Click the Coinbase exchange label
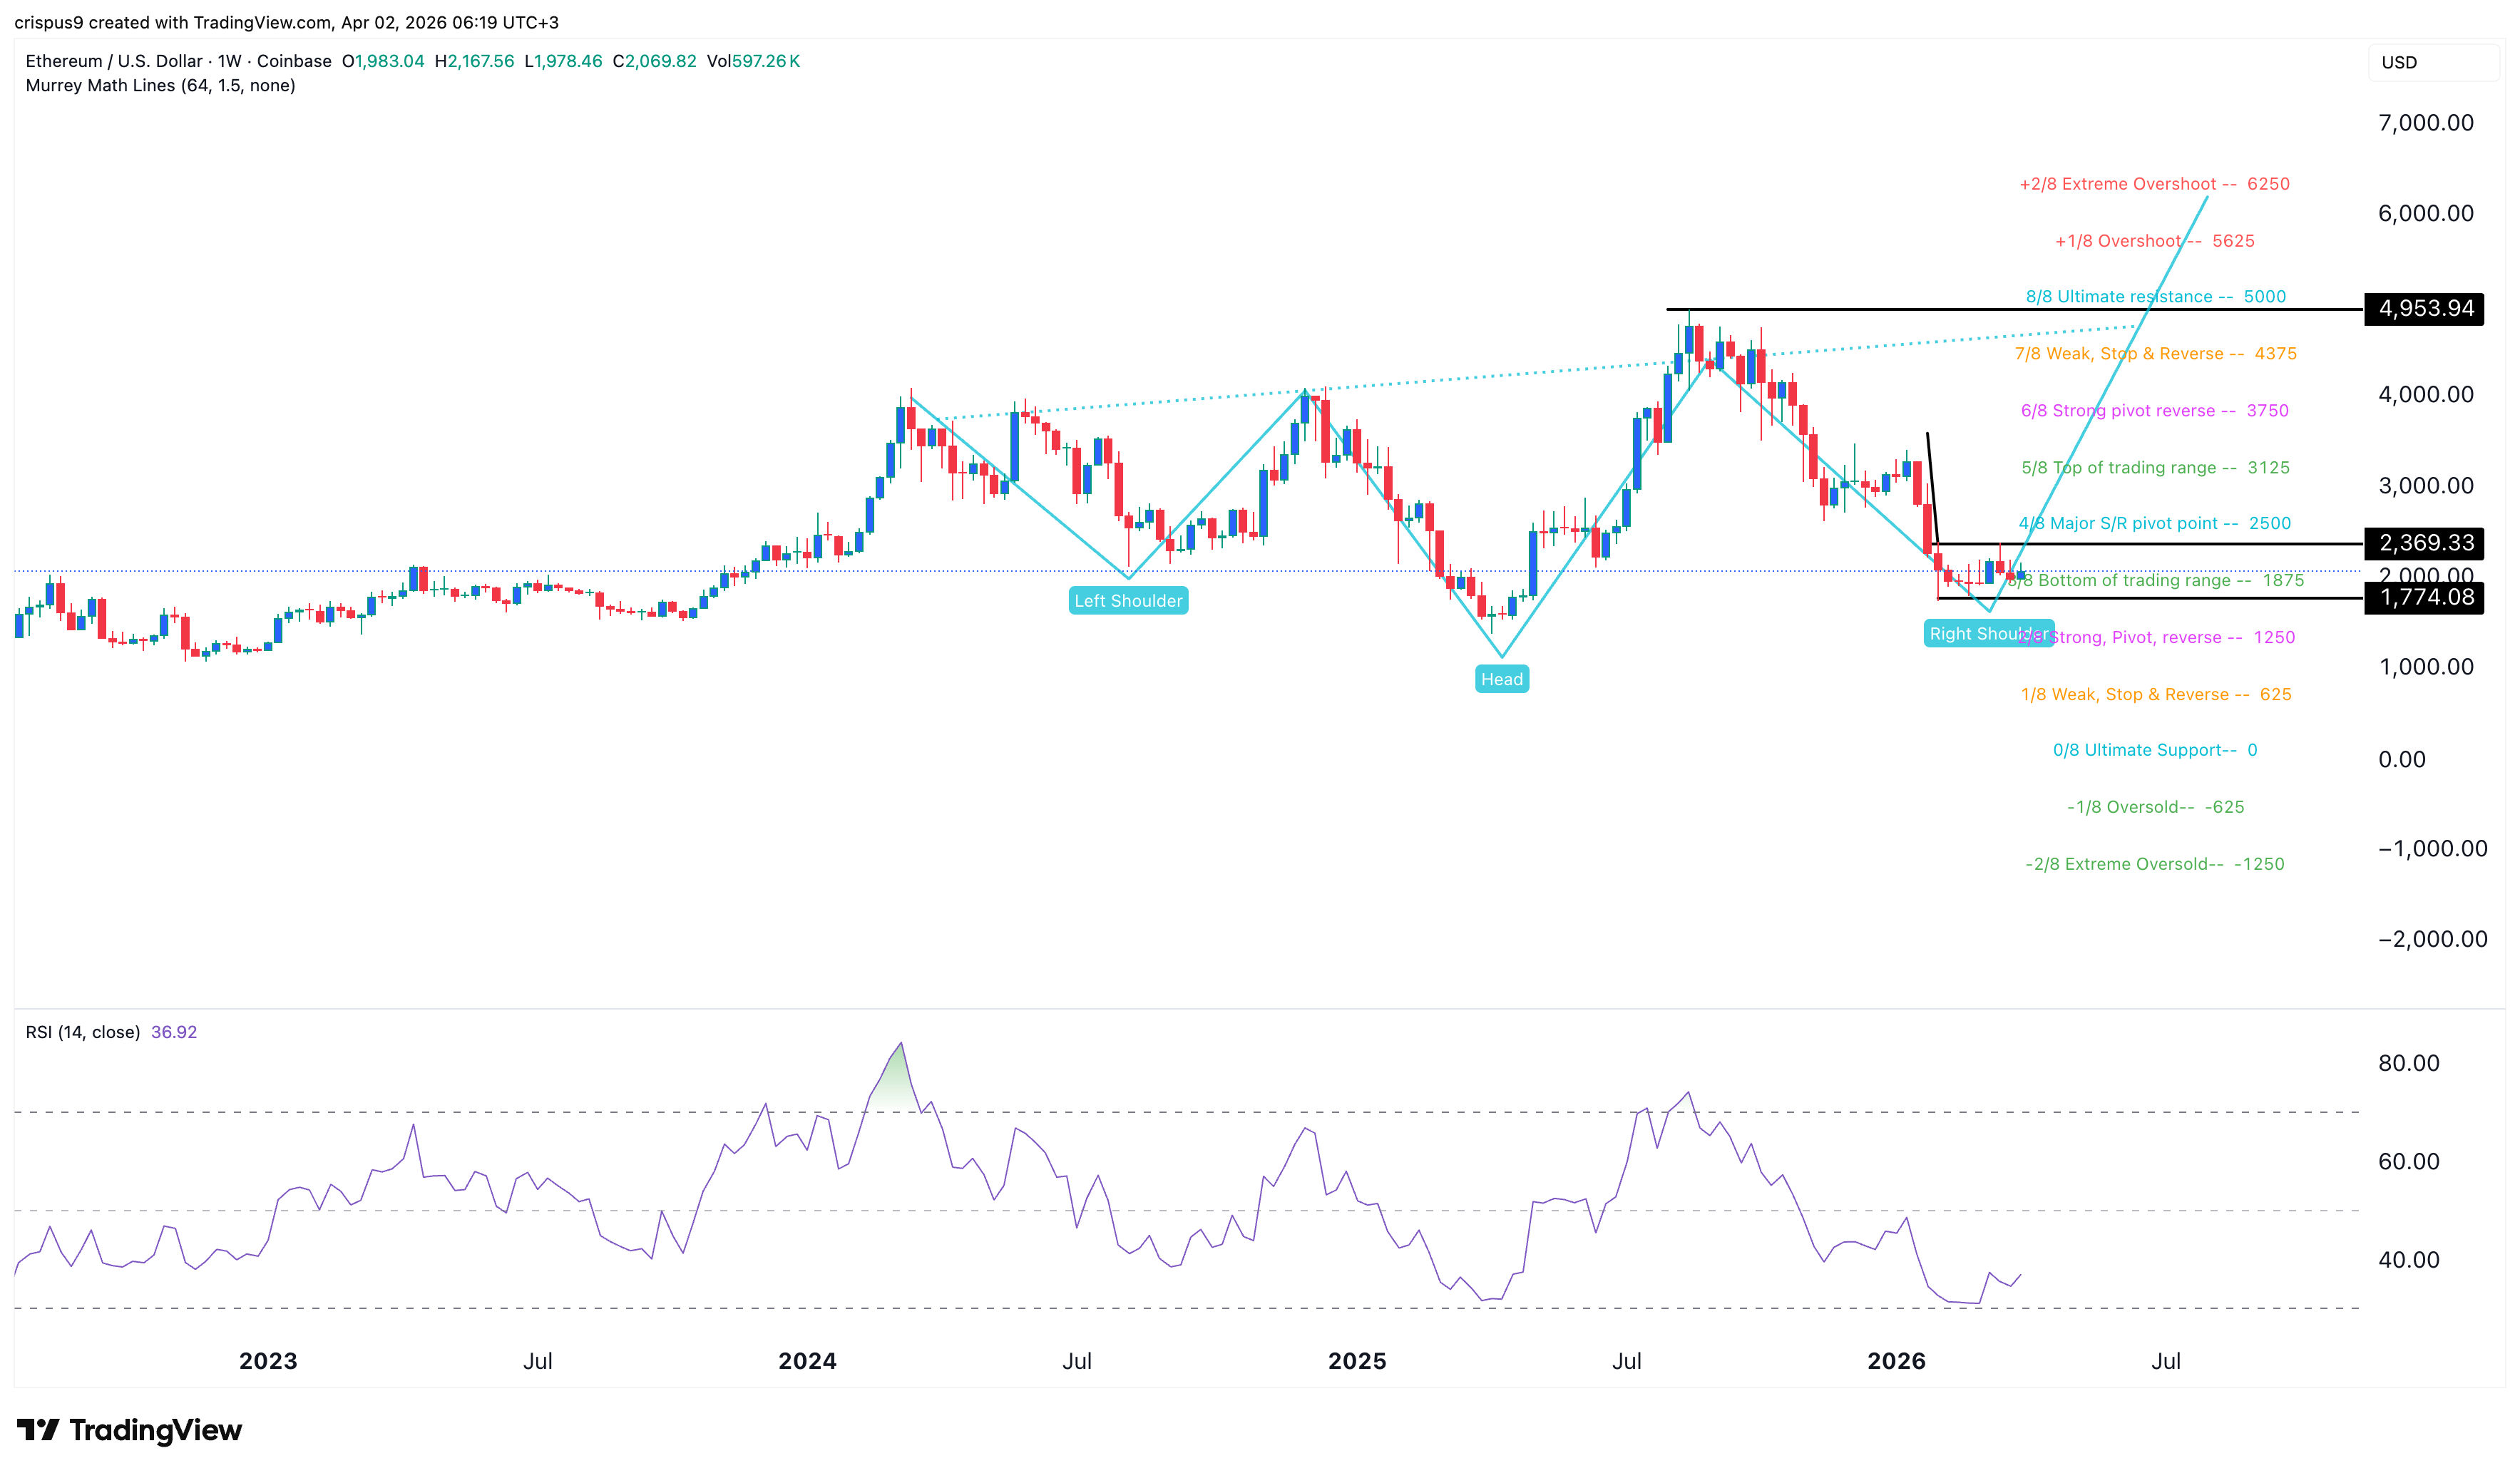Image resolution: width=2520 pixels, height=1473 pixels. click(x=291, y=61)
